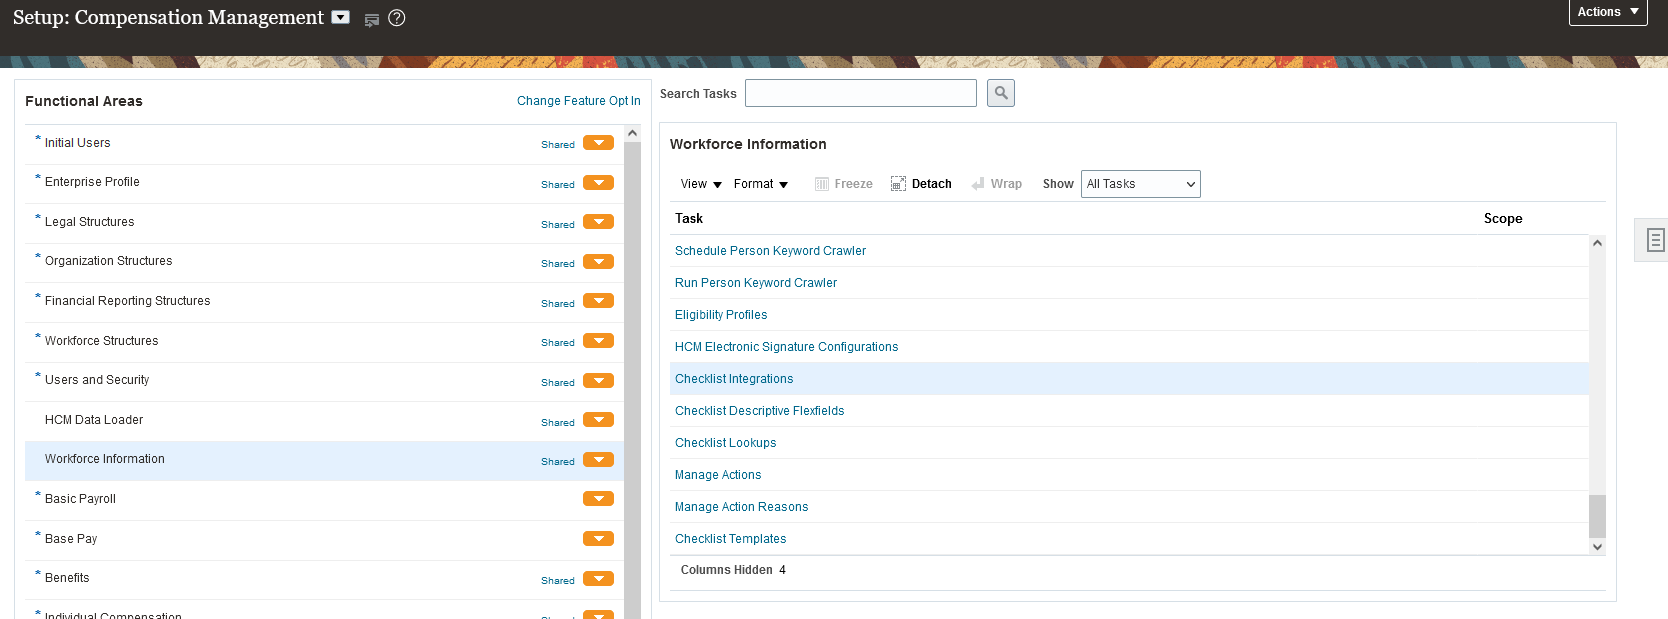Click the up arrow of functional areas scrollbar

(632, 133)
